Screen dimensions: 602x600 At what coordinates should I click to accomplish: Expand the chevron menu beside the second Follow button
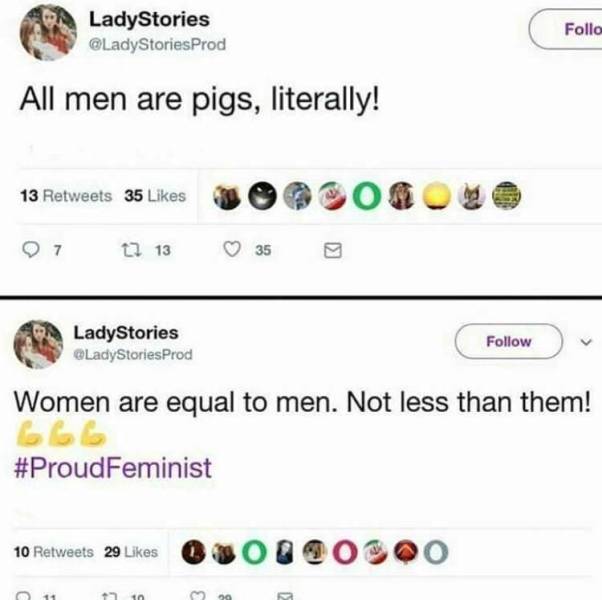(x=587, y=342)
